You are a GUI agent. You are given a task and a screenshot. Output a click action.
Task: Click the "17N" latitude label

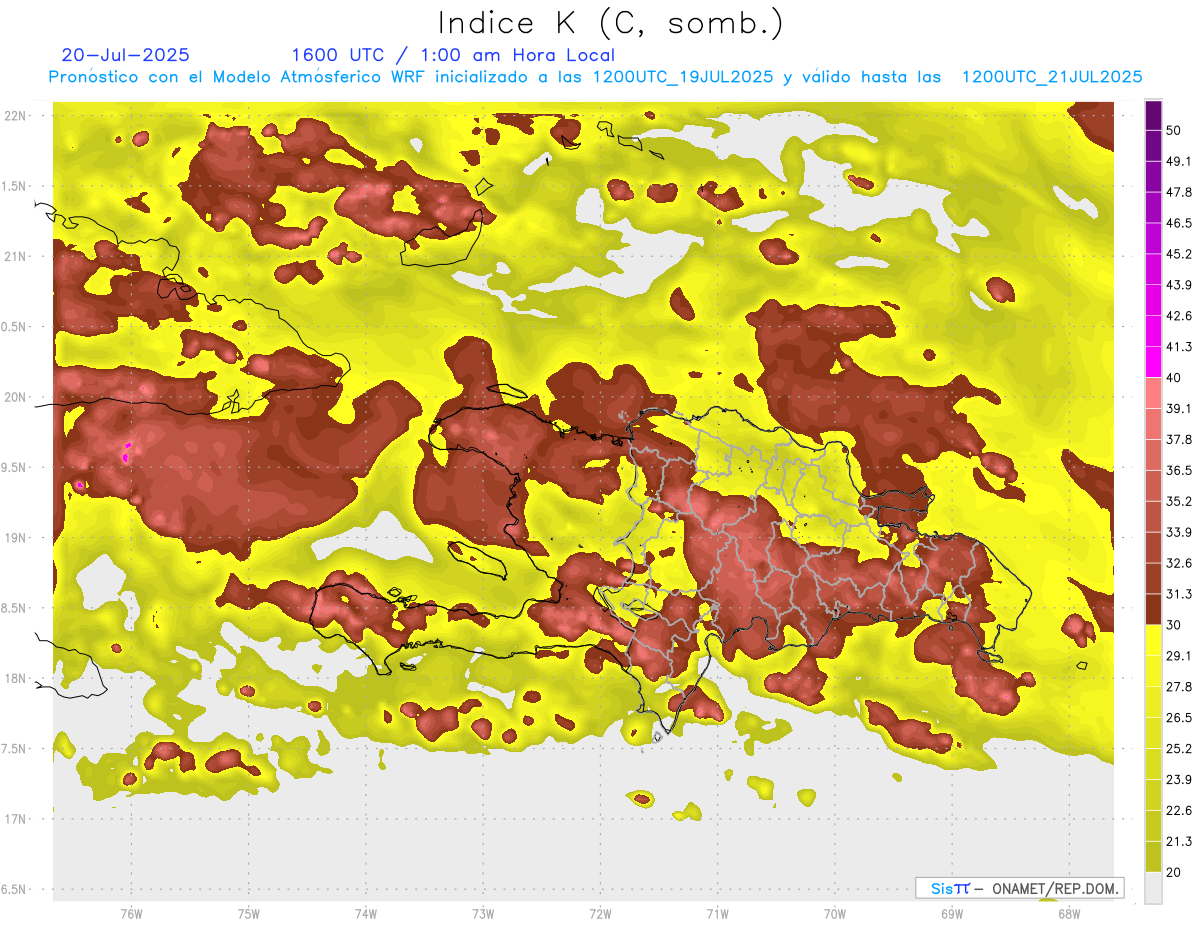[17, 819]
